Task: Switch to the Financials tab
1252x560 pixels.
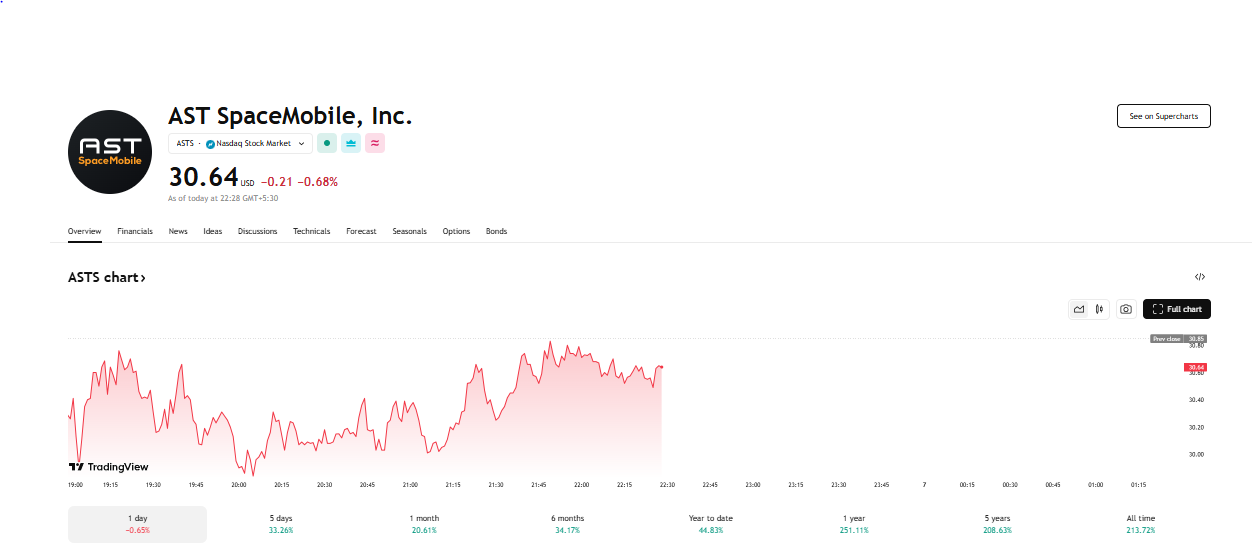Action: pos(135,231)
